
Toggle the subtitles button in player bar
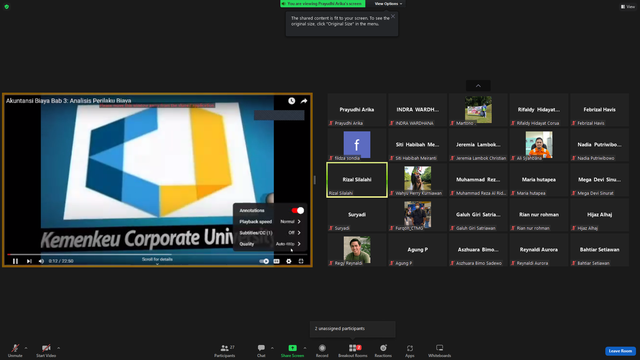(x=276, y=261)
